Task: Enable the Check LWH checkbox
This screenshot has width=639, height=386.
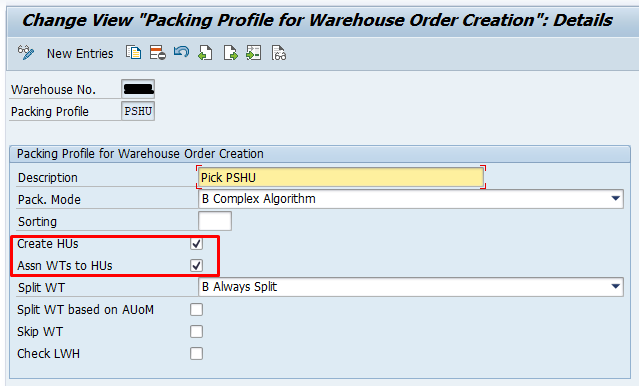Action: (196, 354)
